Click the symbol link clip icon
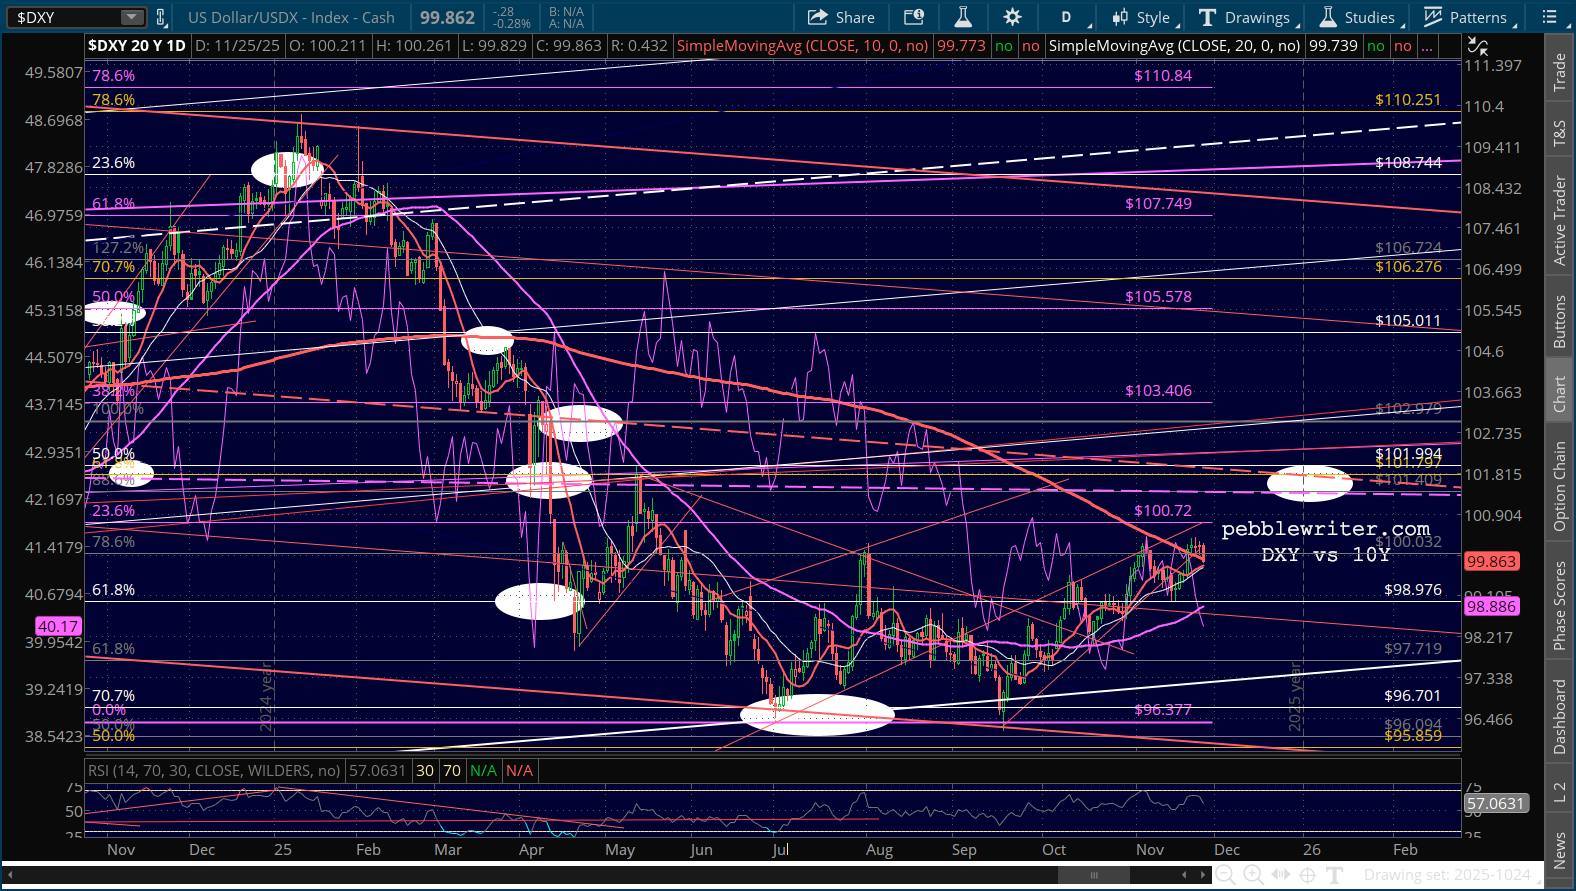 tap(160, 17)
